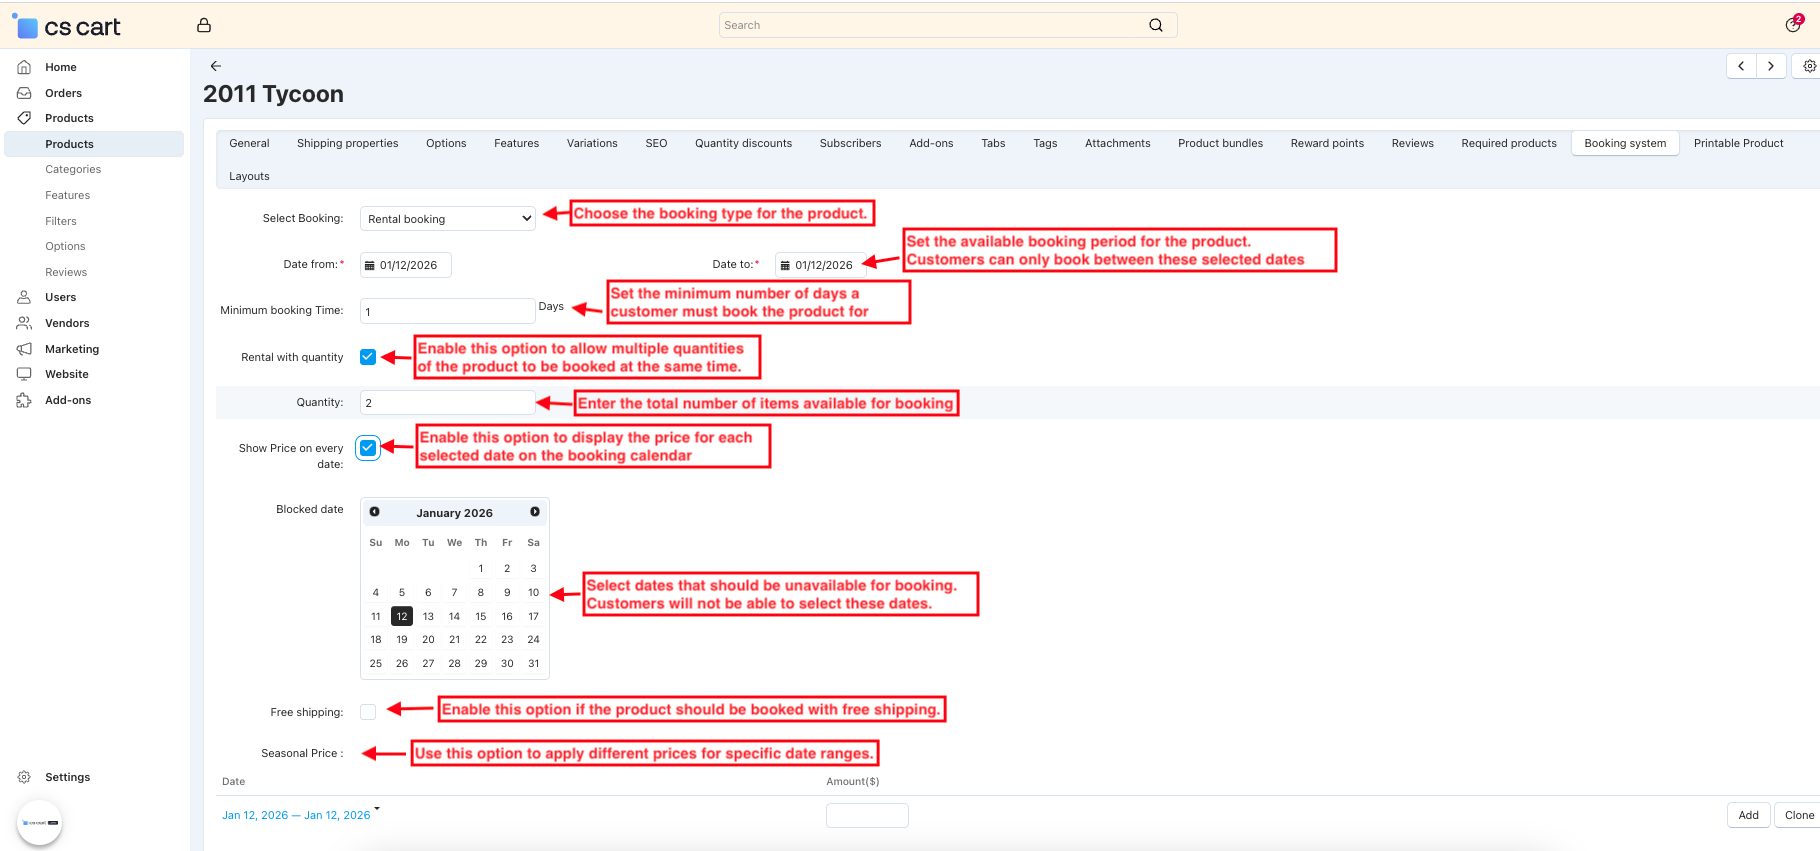The width and height of the screenshot is (1820, 851).
Task: Open the Quantity discounts tab
Action: point(743,143)
